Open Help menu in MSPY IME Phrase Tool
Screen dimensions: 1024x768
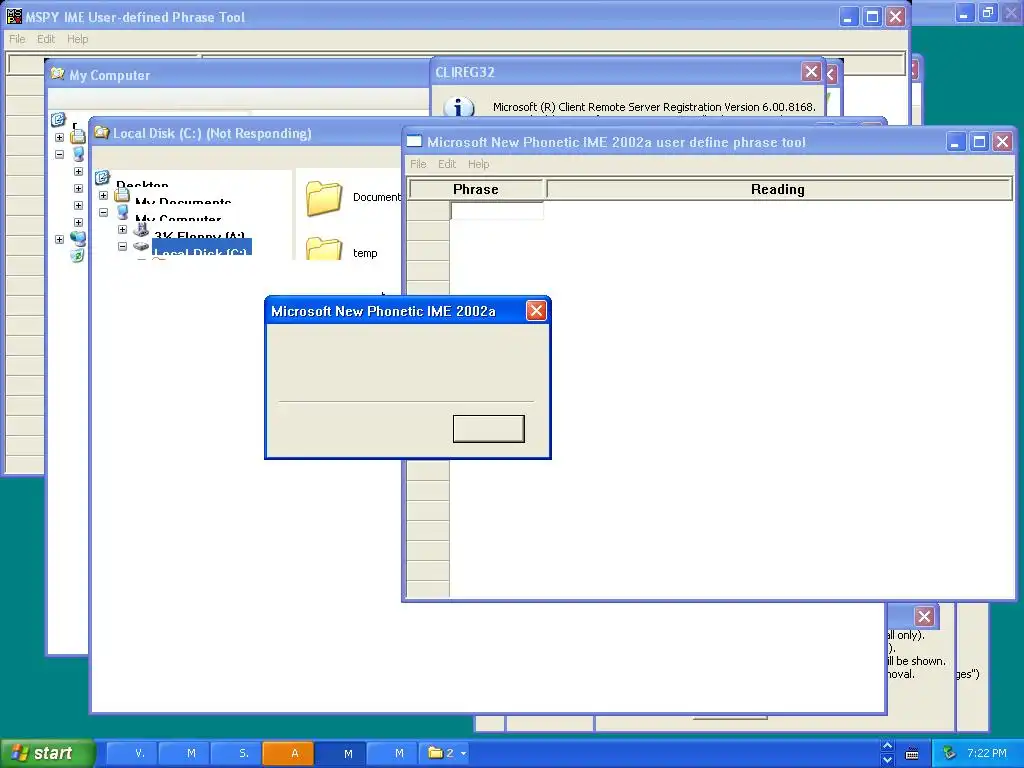click(77, 39)
